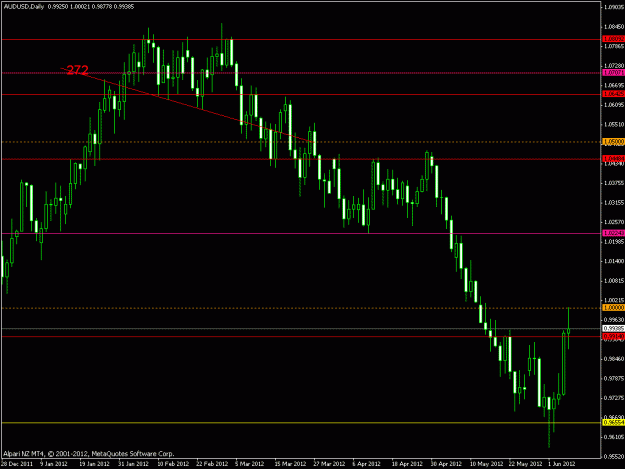Click the 1.03155 price scale value

[x=614, y=202]
